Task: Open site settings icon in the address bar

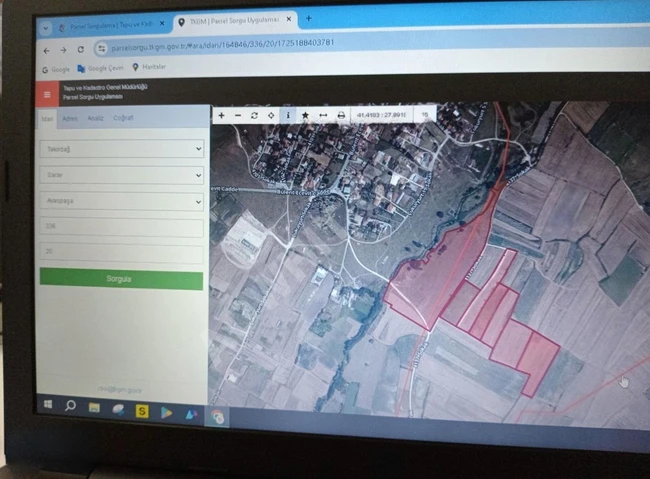Action: [101, 49]
